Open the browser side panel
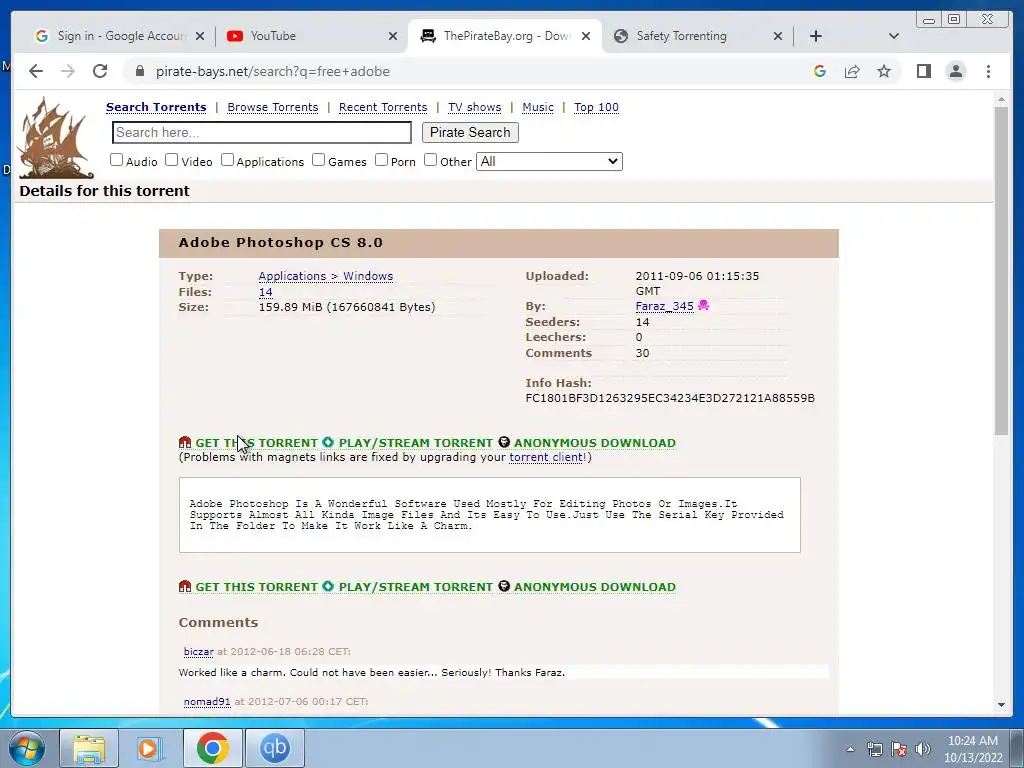1024x768 pixels. tap(923, 71)
